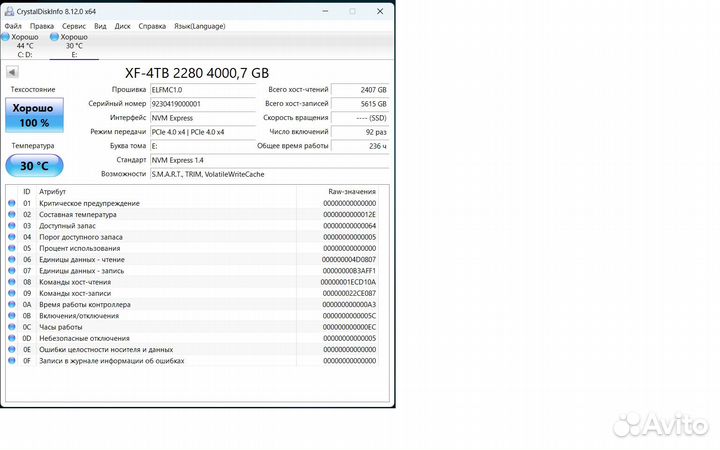The image size is (720, 450).
Task: Click the Интерфейс field NVM Express
Action: point(203,118)
